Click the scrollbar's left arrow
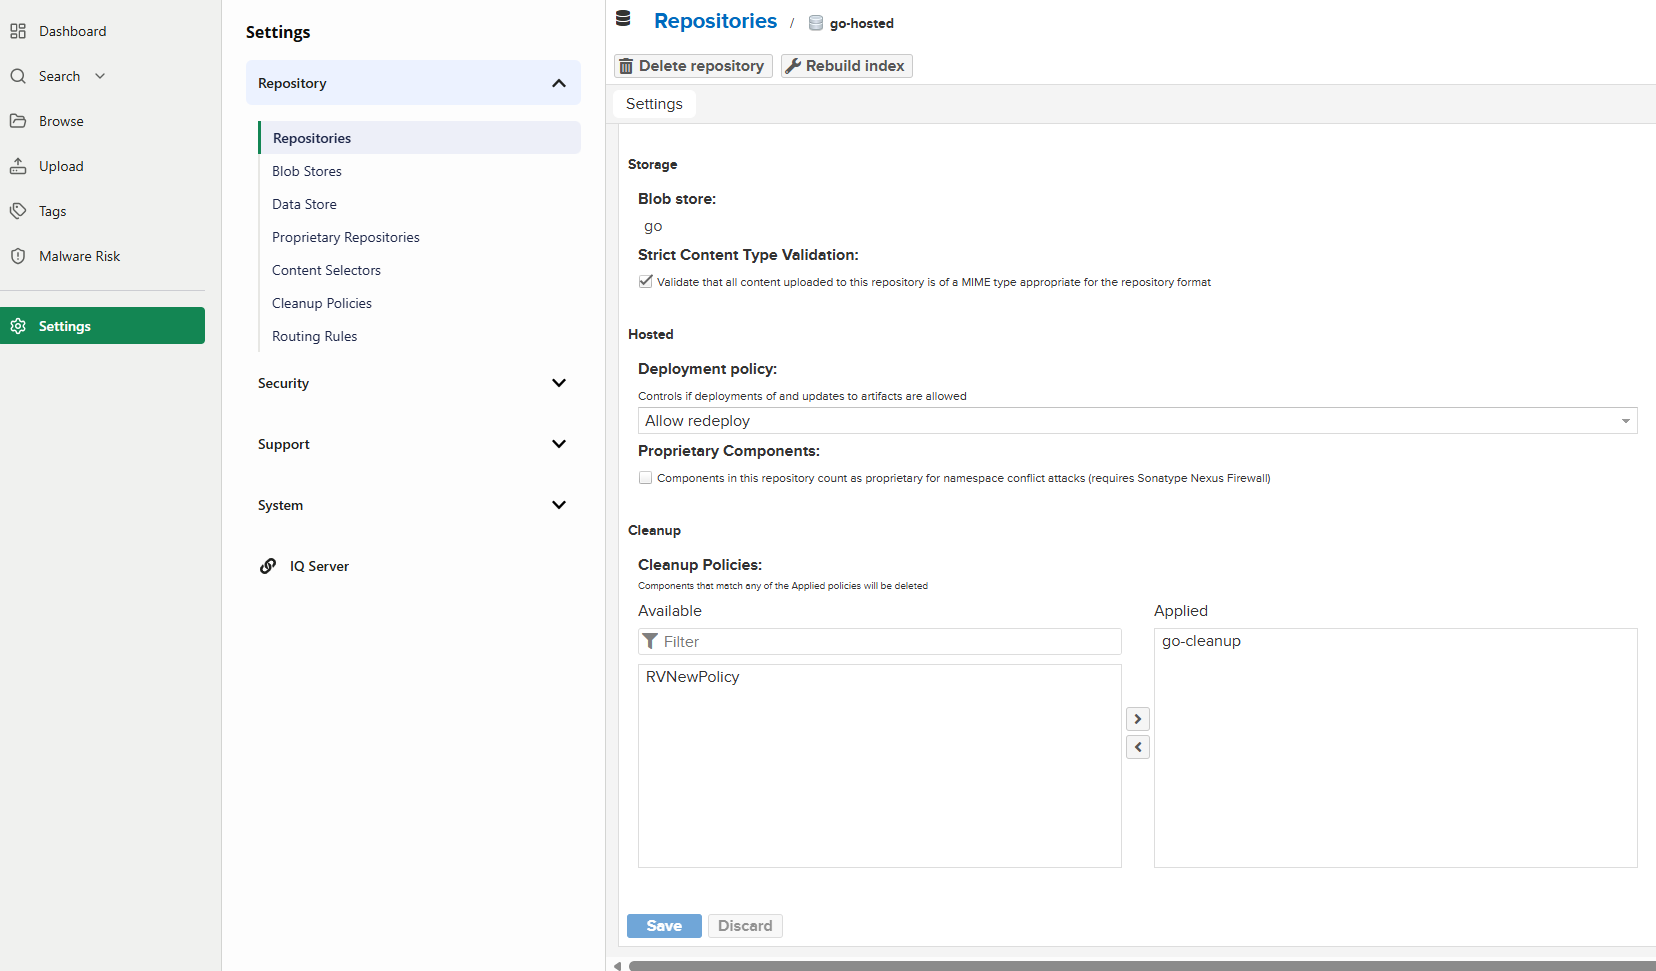 [x=617, y=966]
